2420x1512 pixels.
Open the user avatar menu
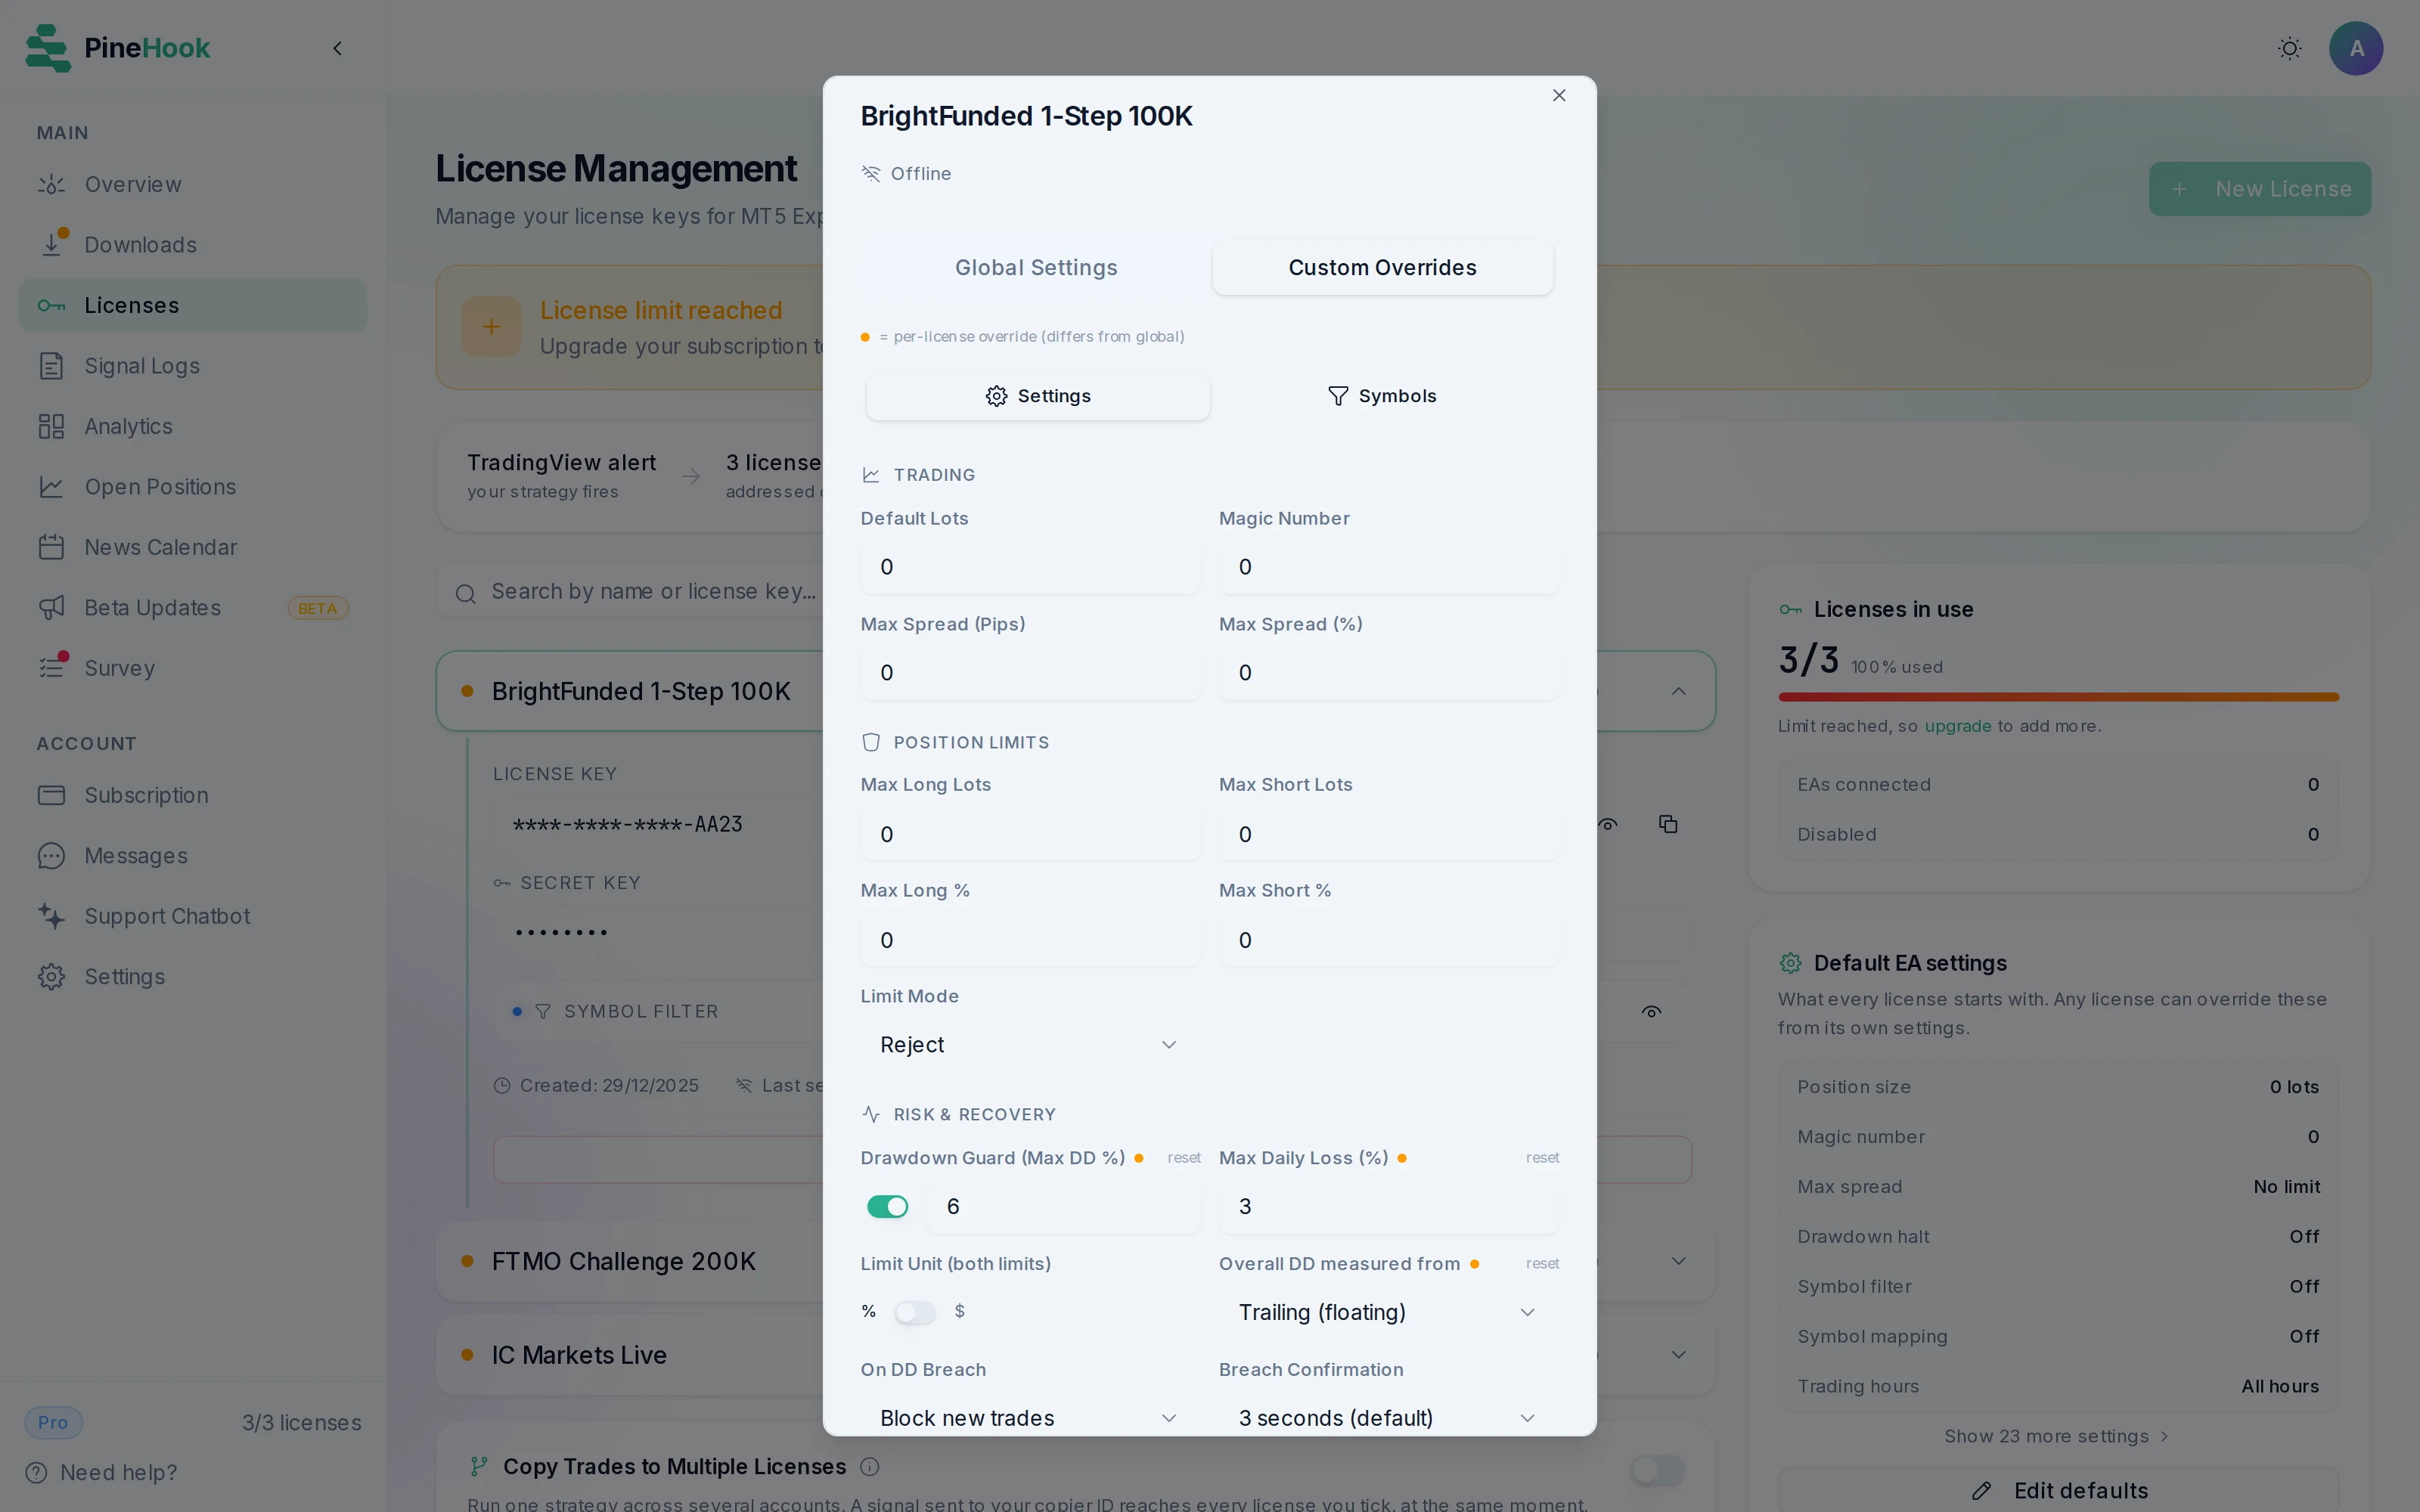pyautogui.click(x=2355, y=48)
